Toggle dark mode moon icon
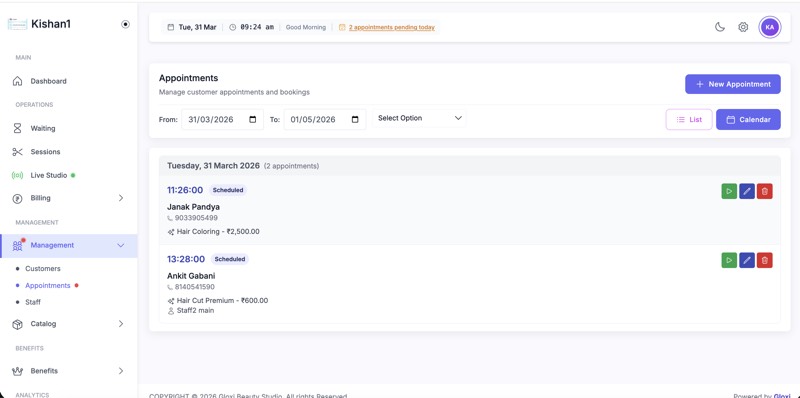Screen dimensions: 800x398 [719, 27]
